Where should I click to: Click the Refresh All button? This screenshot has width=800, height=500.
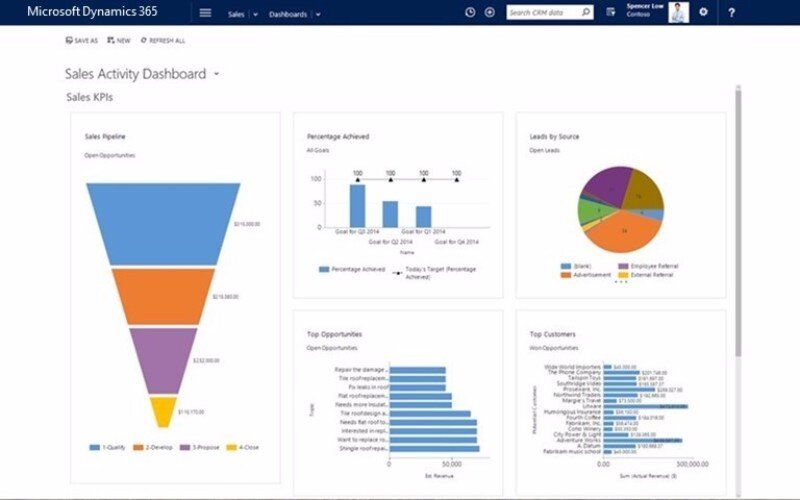point(163,41)
